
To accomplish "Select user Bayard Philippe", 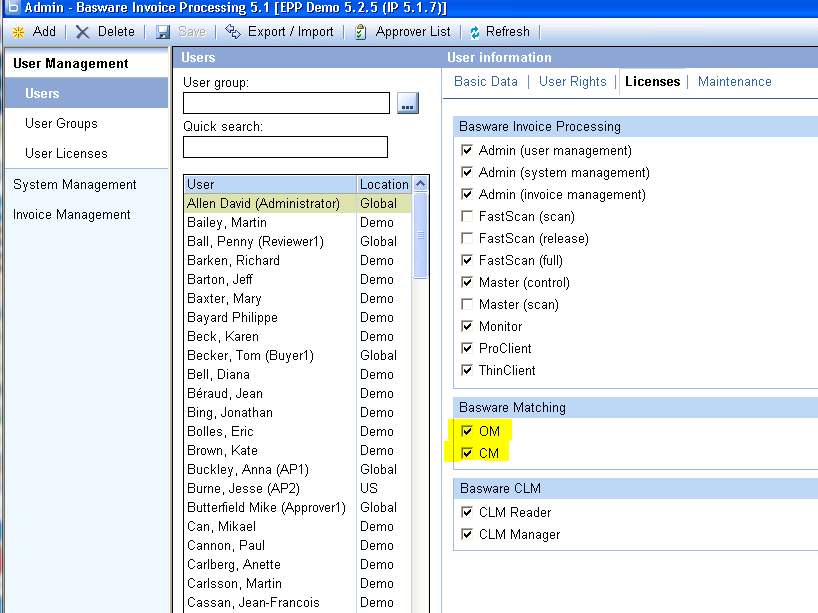I will pos(298,317).
